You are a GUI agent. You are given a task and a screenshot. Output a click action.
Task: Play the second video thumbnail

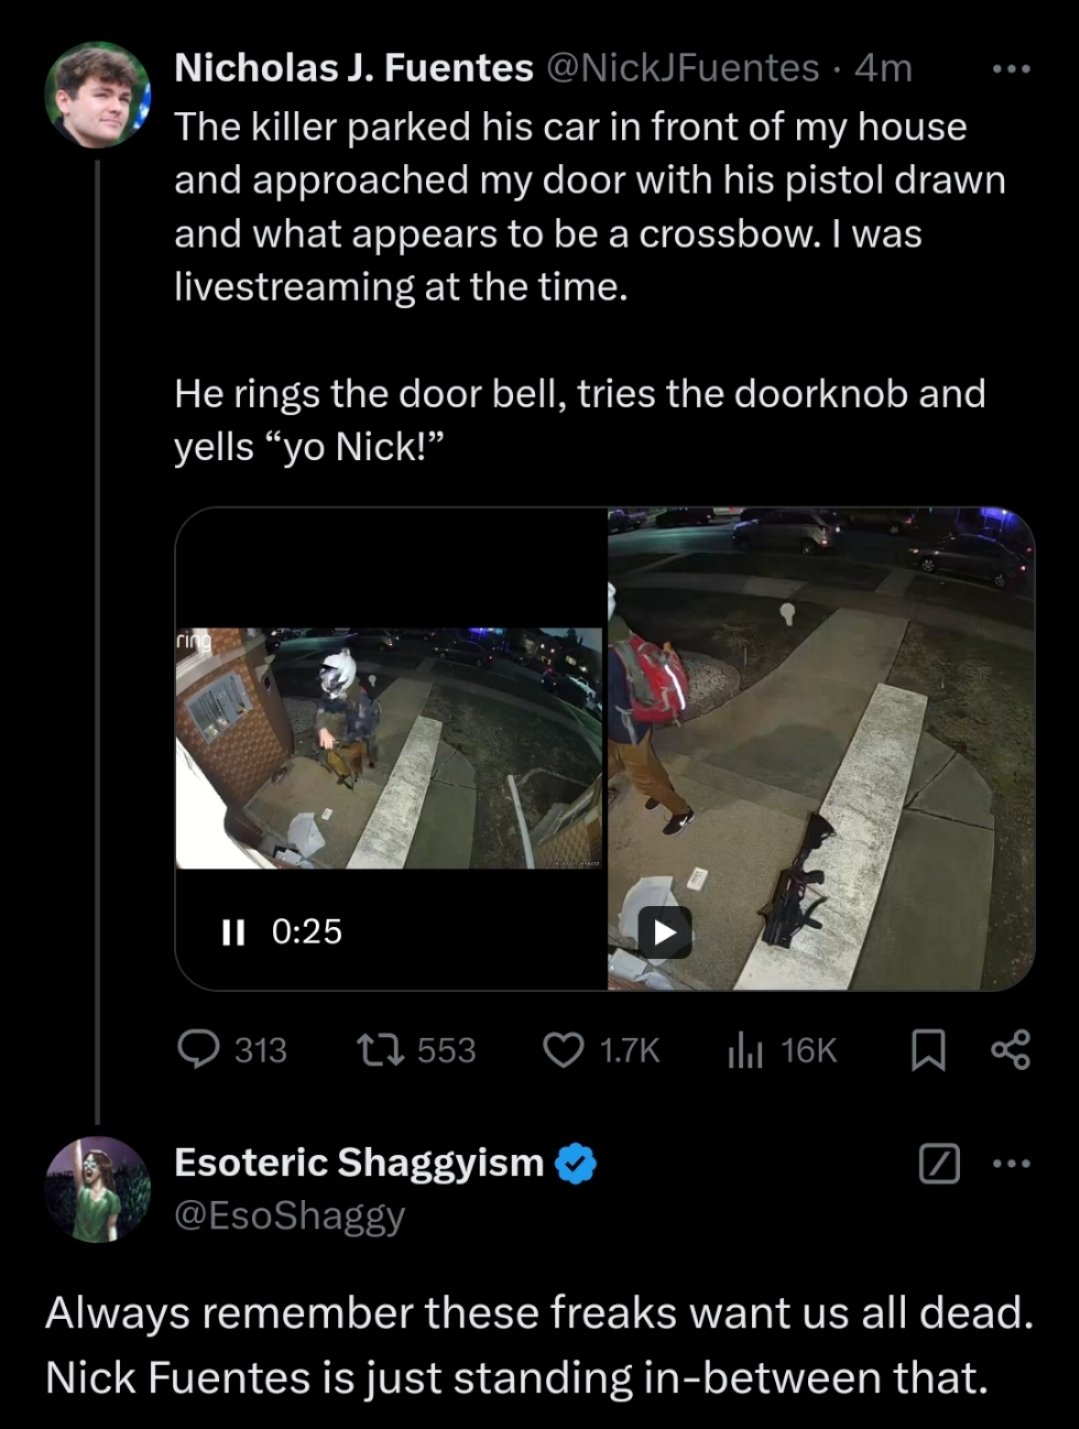(665, 932)
